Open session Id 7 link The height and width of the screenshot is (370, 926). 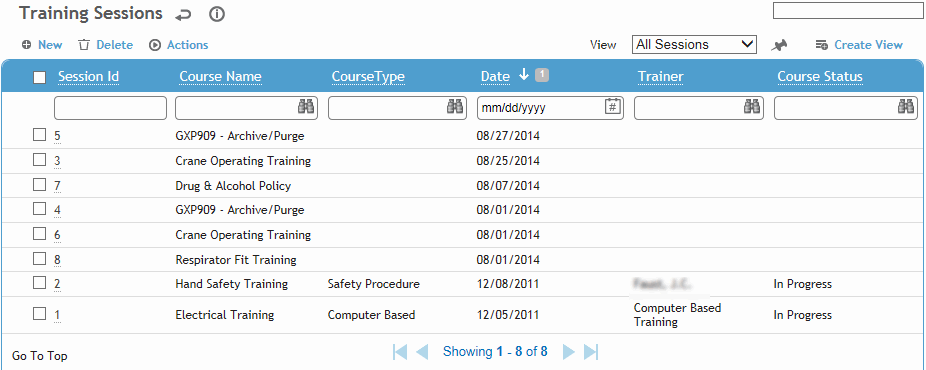pos(57,186)
